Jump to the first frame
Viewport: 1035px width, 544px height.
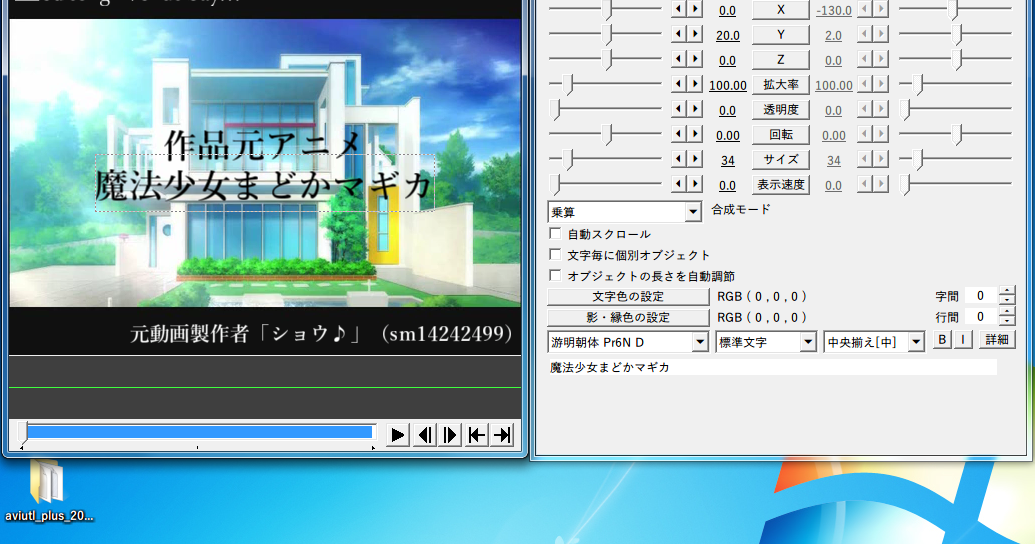click(476, 435)
